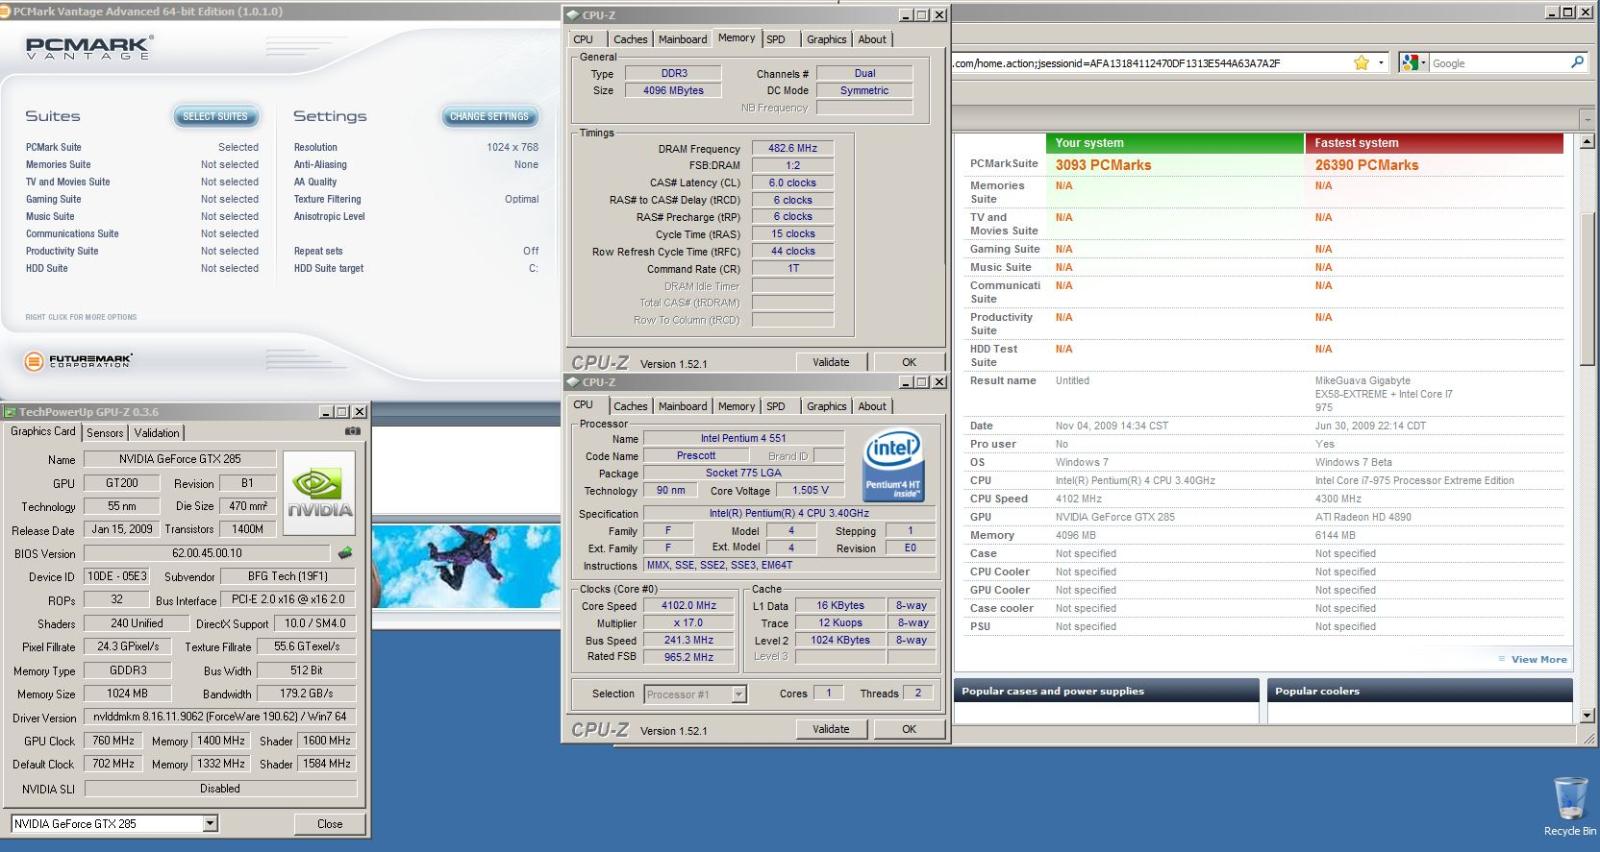Click the 26390 PCMarks fastest score
1600x852 pixels.
tap(1366, 165)
